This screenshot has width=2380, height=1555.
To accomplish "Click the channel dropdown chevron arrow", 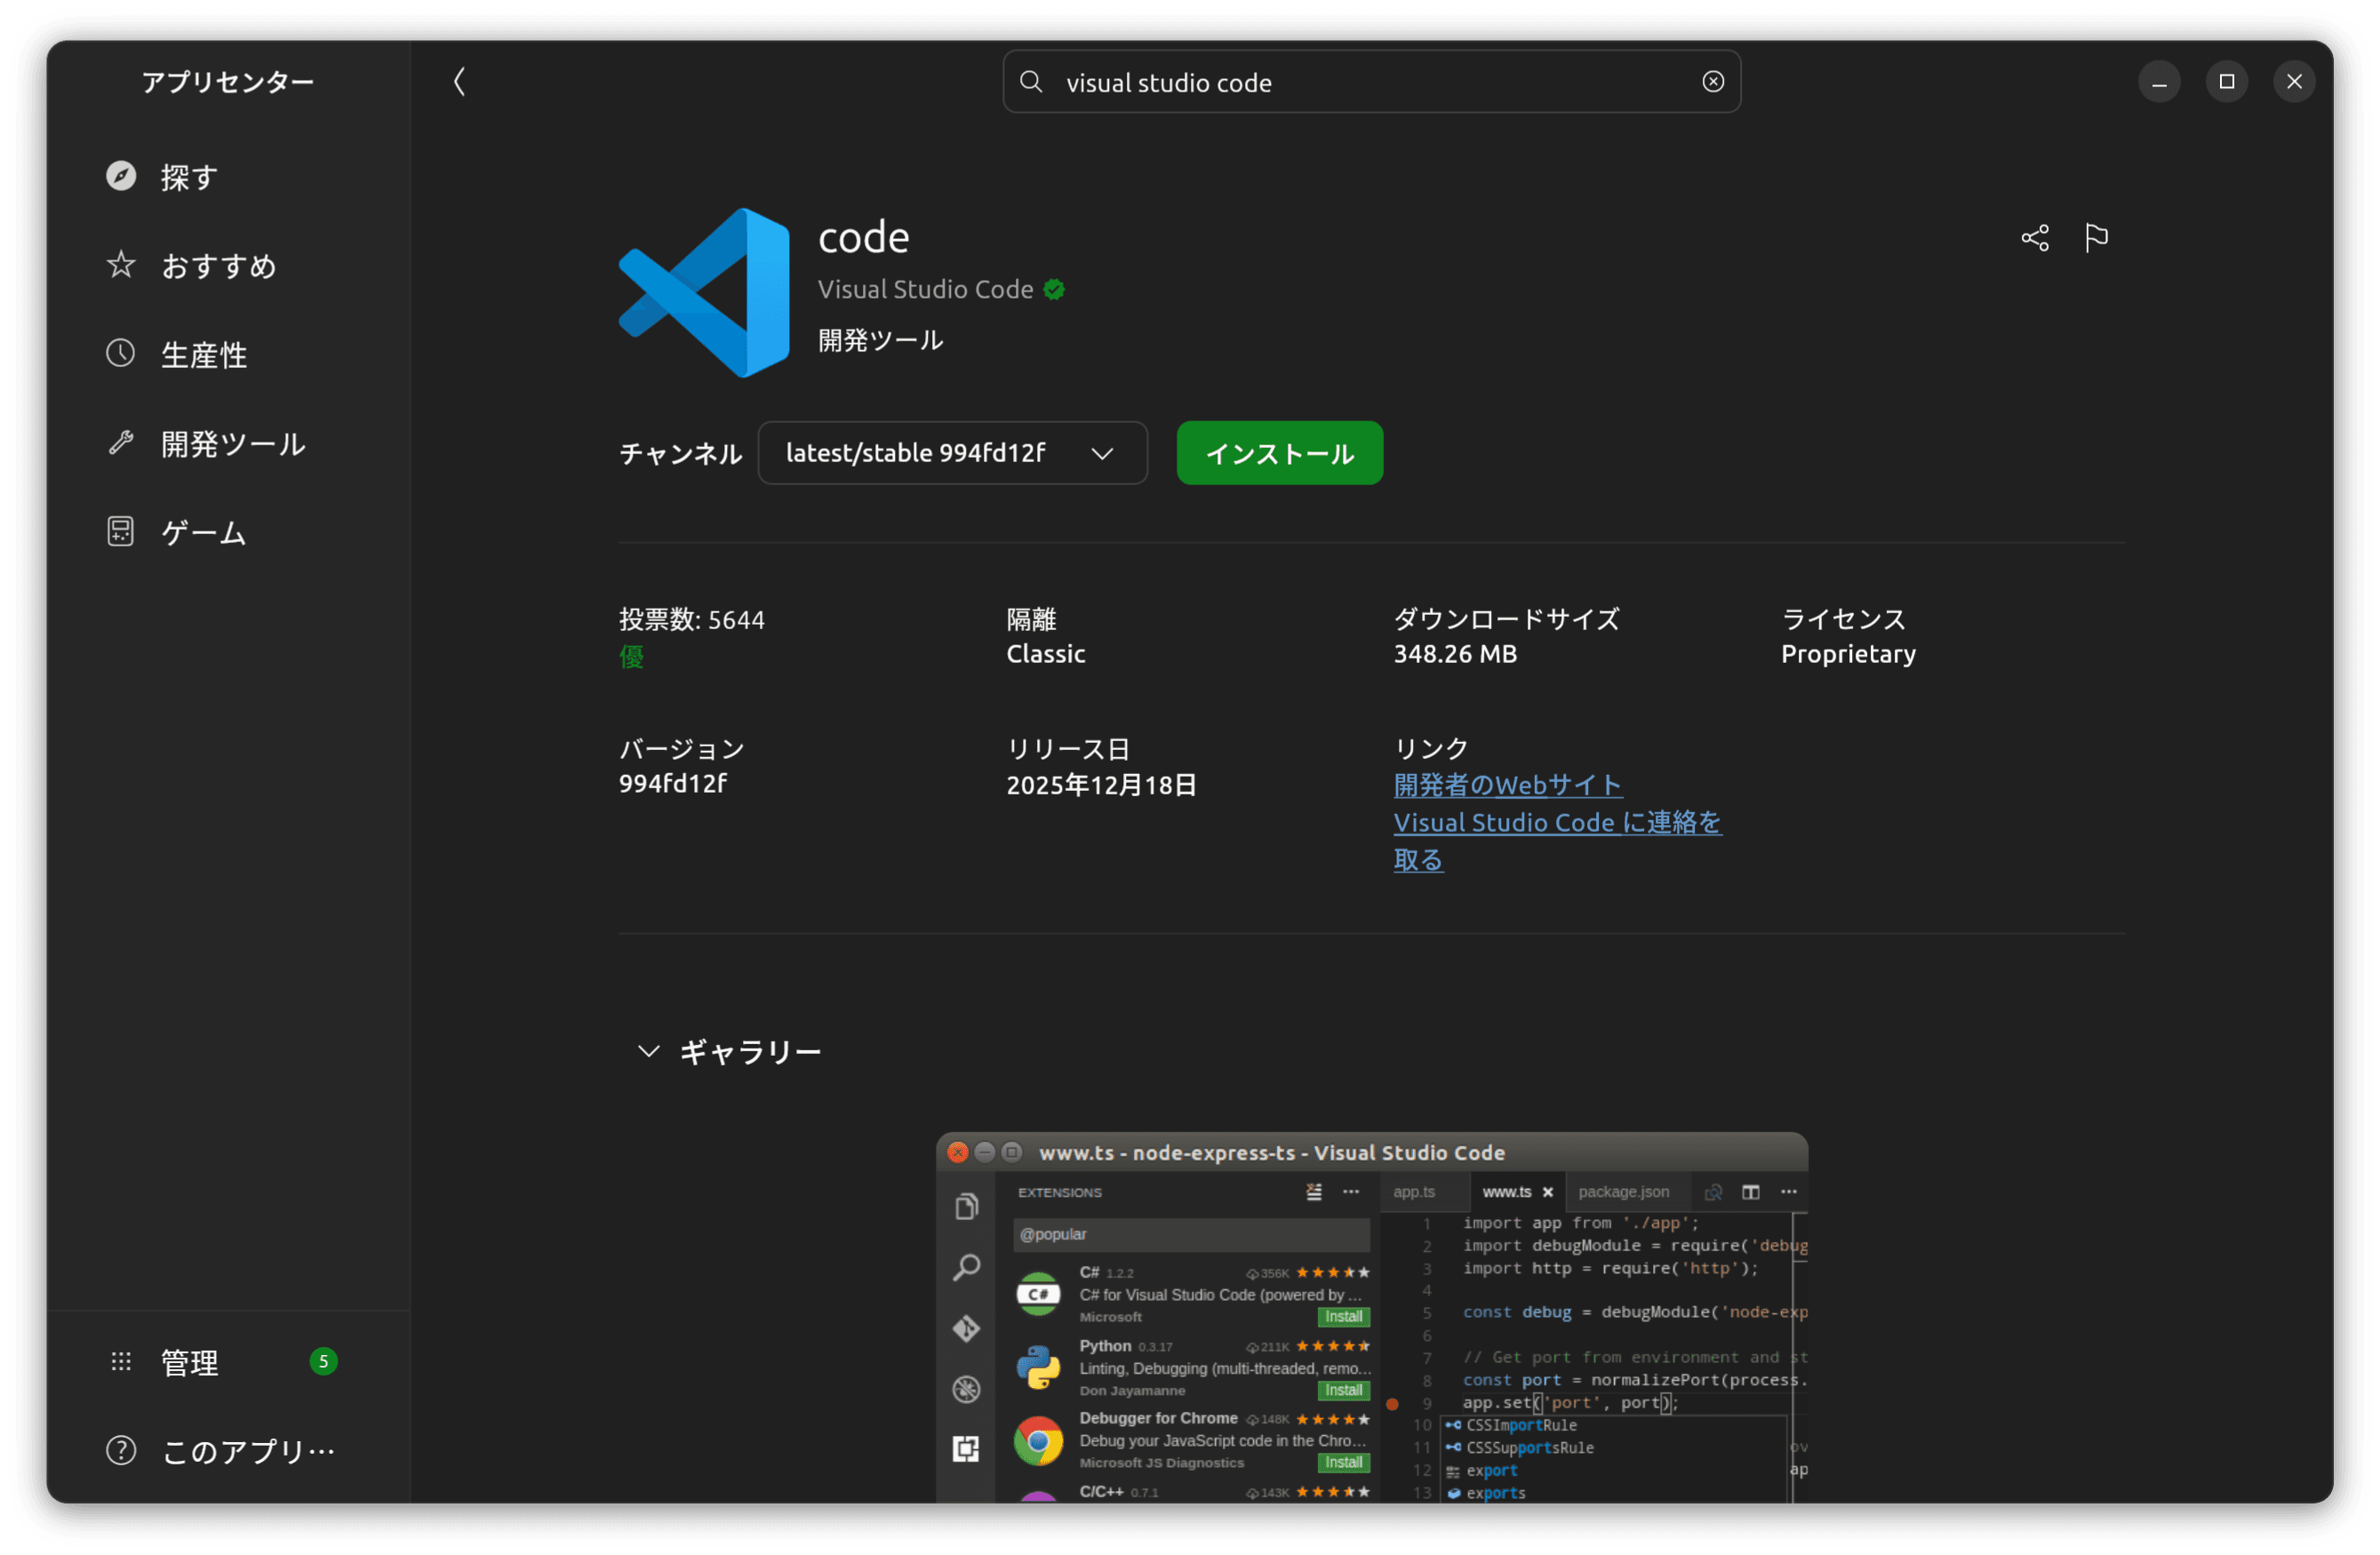I will pos(1102,454).
